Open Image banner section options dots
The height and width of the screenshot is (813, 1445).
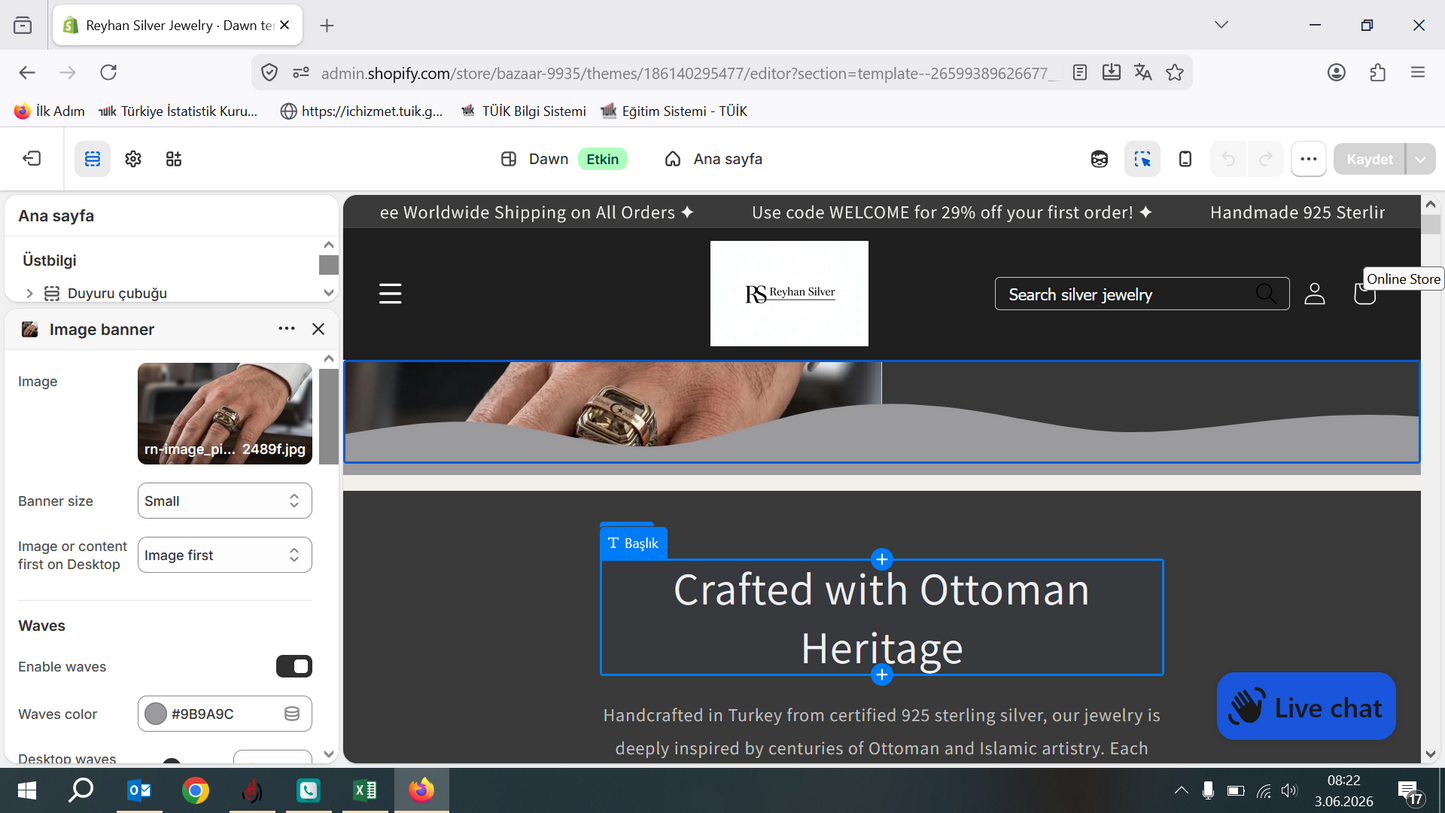(287, 329)
